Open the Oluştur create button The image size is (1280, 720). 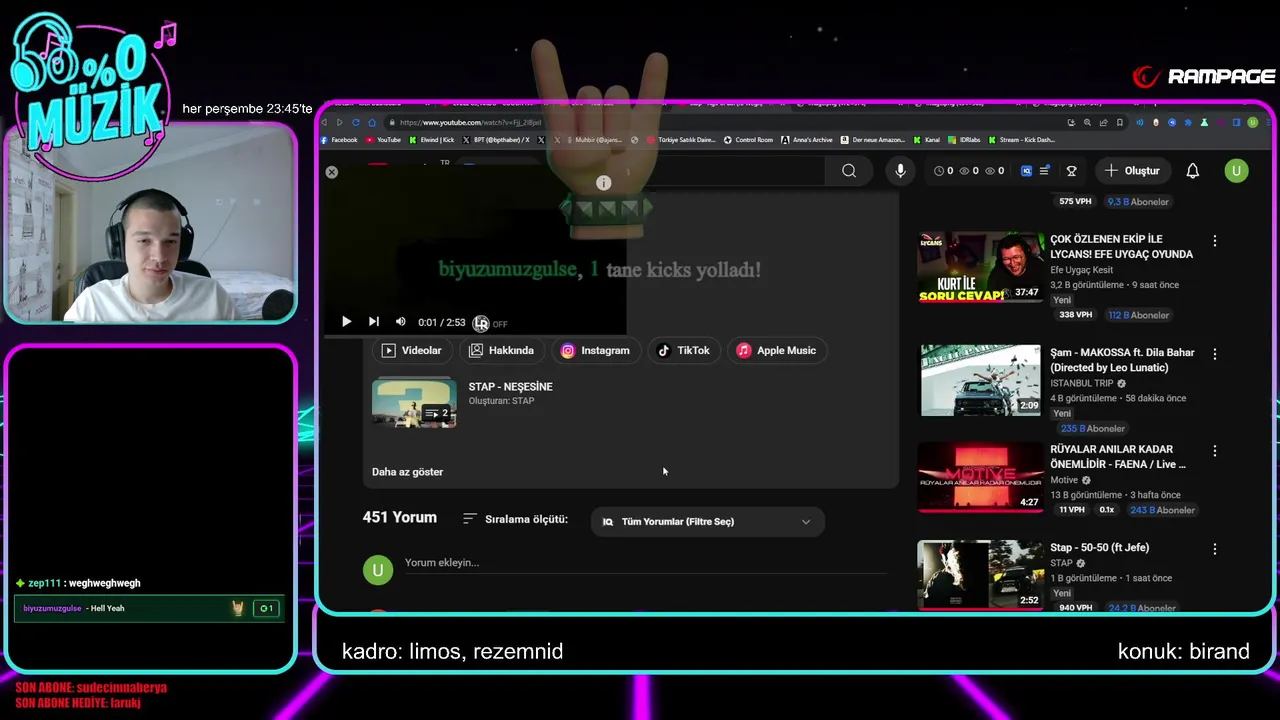point(1132,171)
